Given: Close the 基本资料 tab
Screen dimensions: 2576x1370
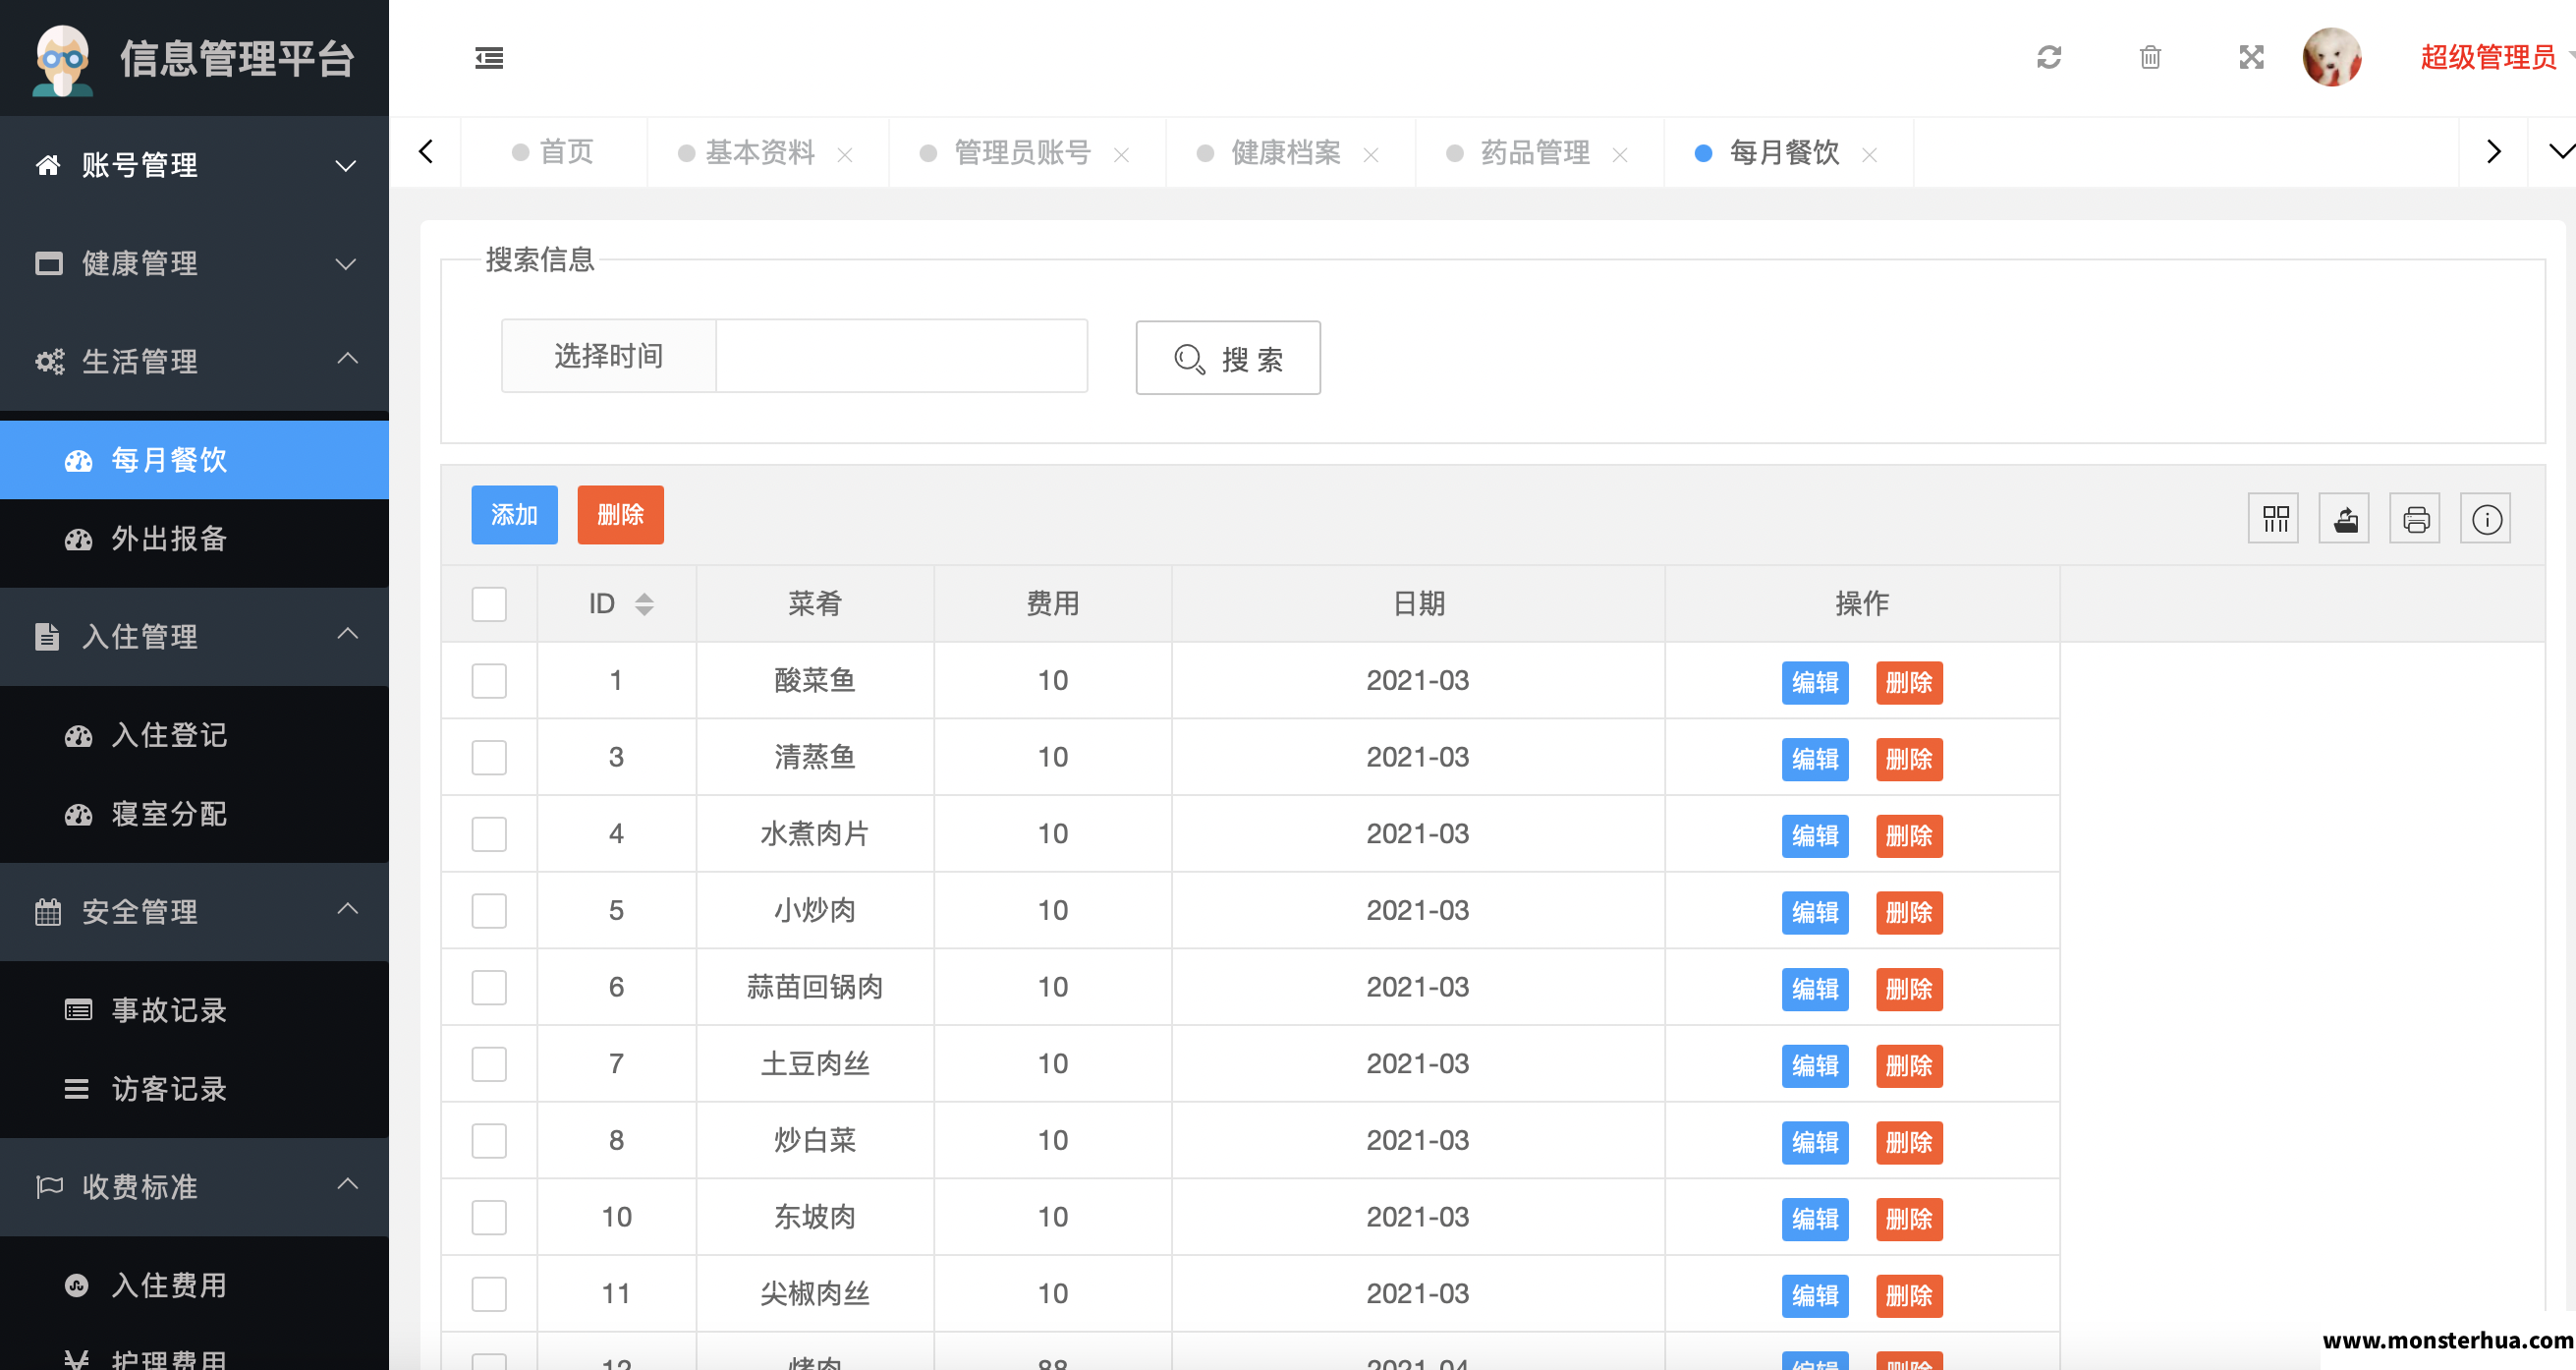Looking at the screenshot, I should [845, 155].
